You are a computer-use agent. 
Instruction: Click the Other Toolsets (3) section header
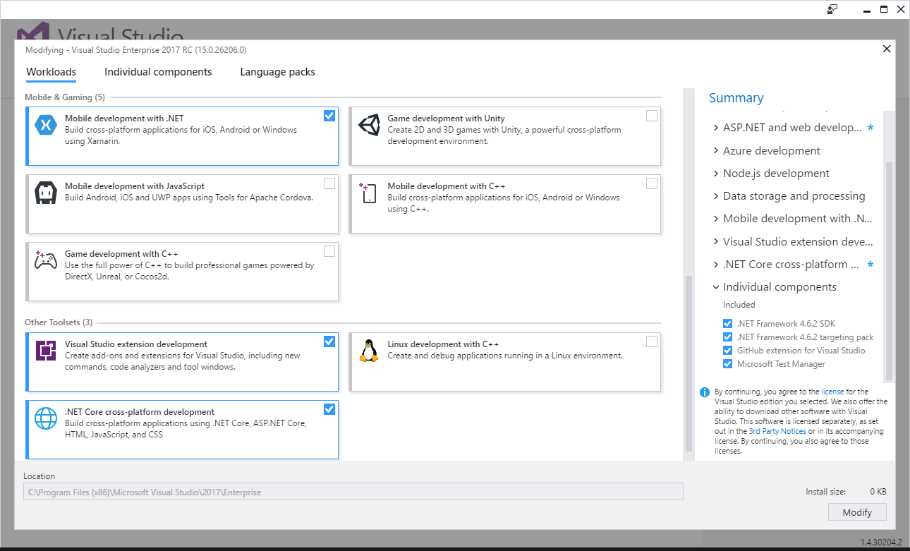(x=58, y=322)
